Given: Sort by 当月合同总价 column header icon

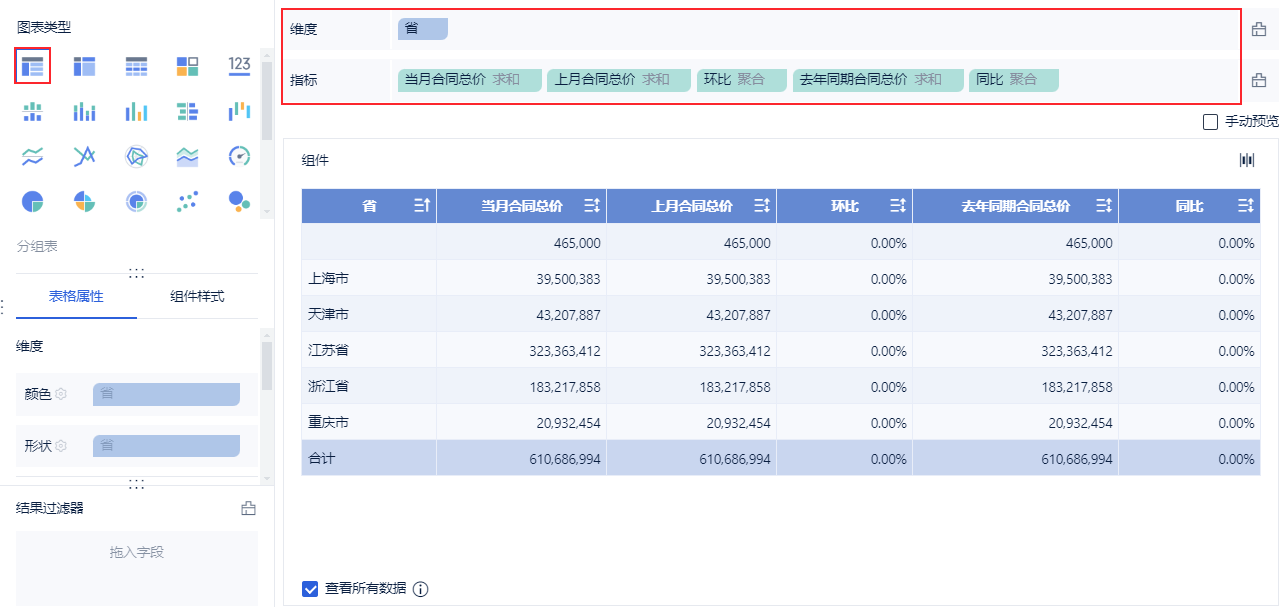Looking at the screenshot, I should pos(592,206).
